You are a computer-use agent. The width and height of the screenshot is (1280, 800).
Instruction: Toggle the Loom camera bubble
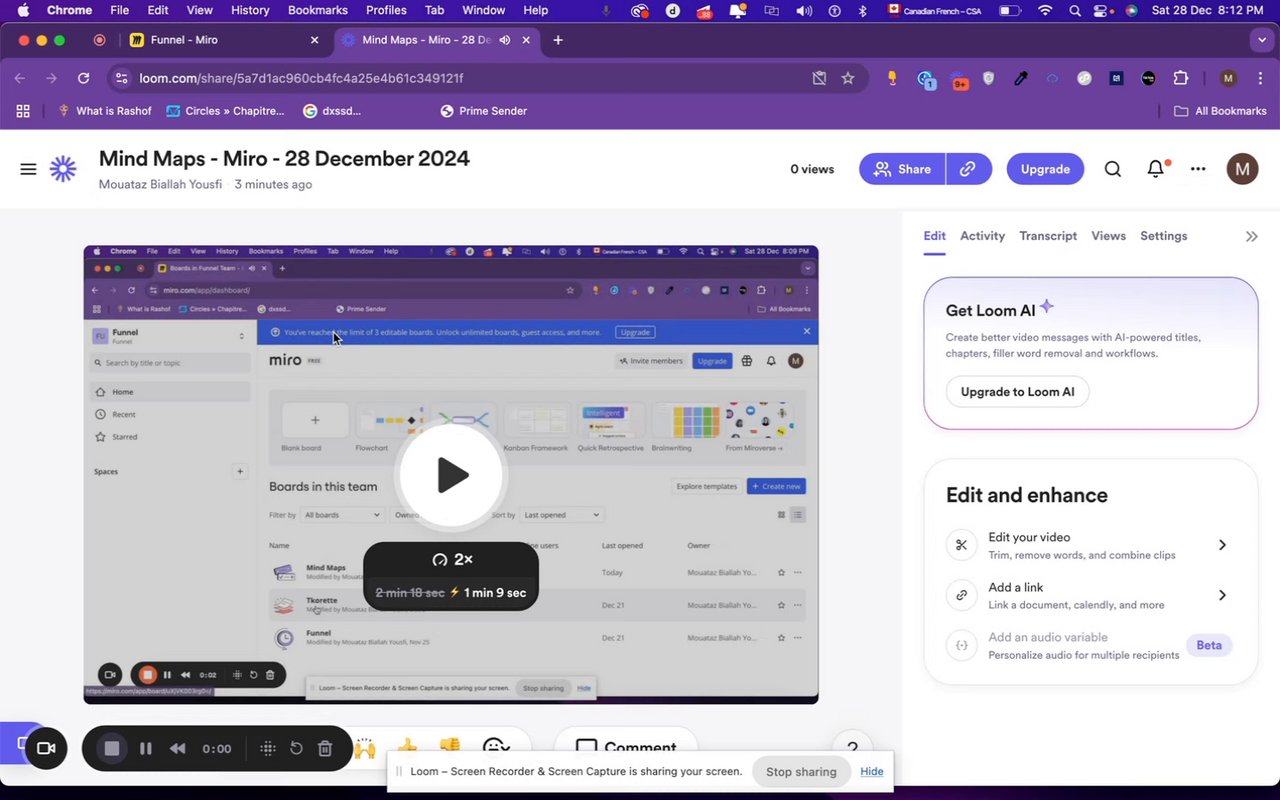(x=45, y=748)
